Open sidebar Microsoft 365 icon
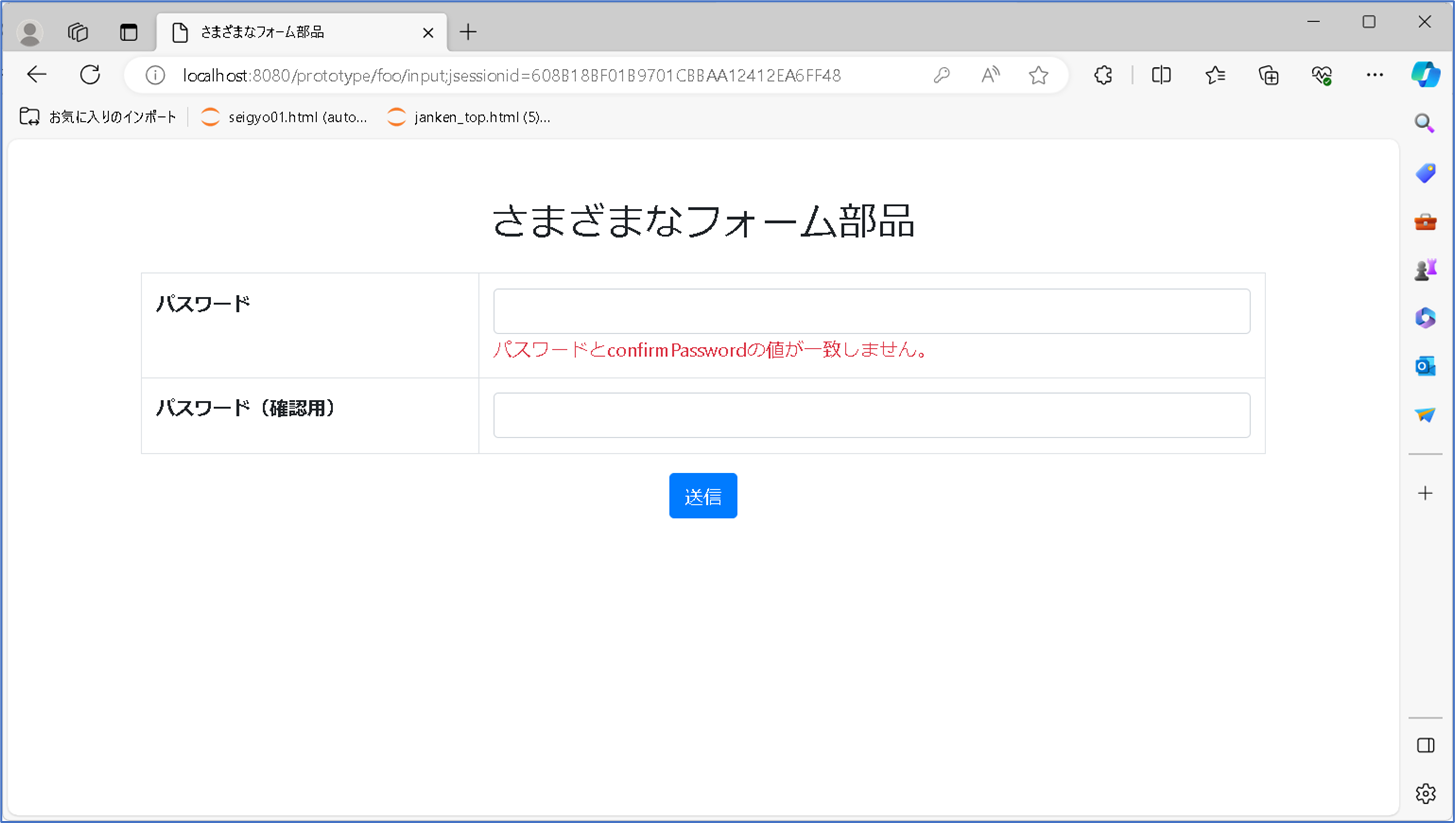Viewport: 1455px width, 823px height. 1425,317
